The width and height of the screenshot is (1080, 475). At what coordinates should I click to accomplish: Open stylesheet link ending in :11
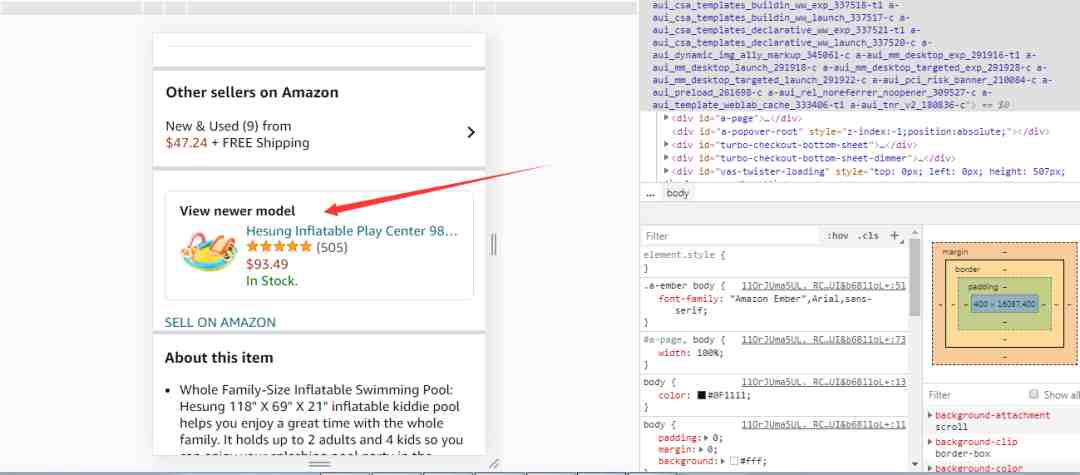(823, 425)
